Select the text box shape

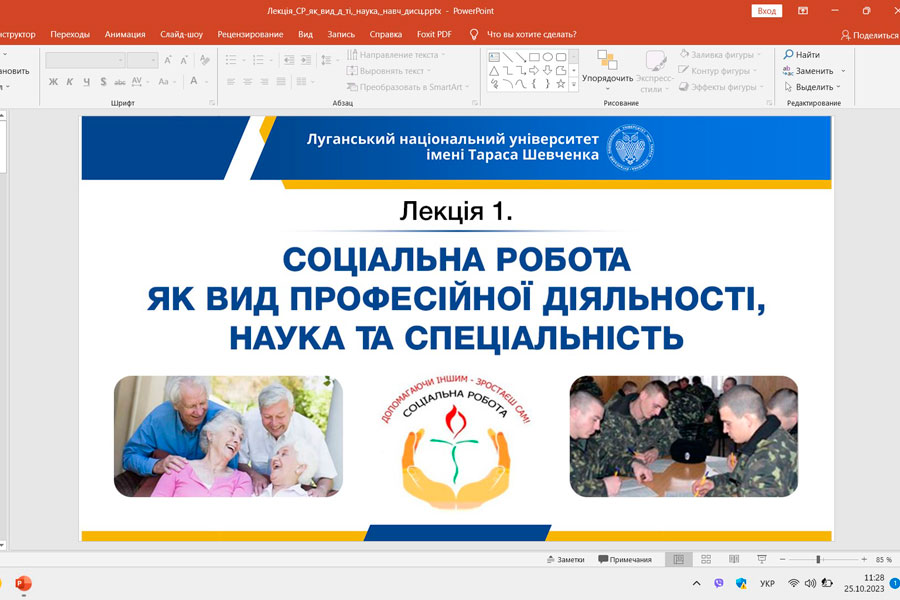coord(494,57)
